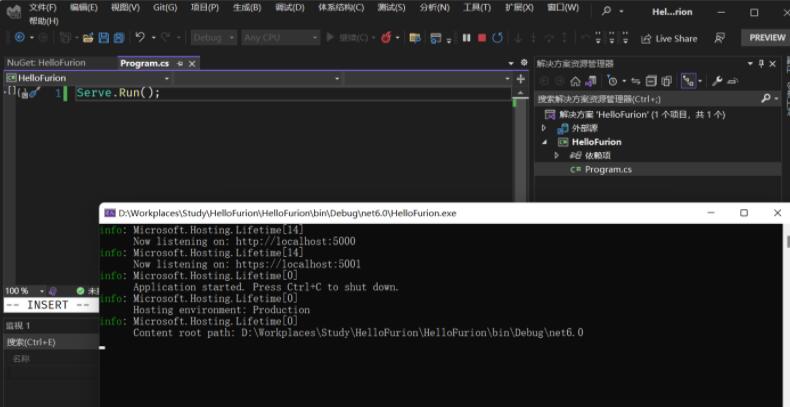Click the Save All toolbar icon
Screen dimensions: 790x407
119,38
